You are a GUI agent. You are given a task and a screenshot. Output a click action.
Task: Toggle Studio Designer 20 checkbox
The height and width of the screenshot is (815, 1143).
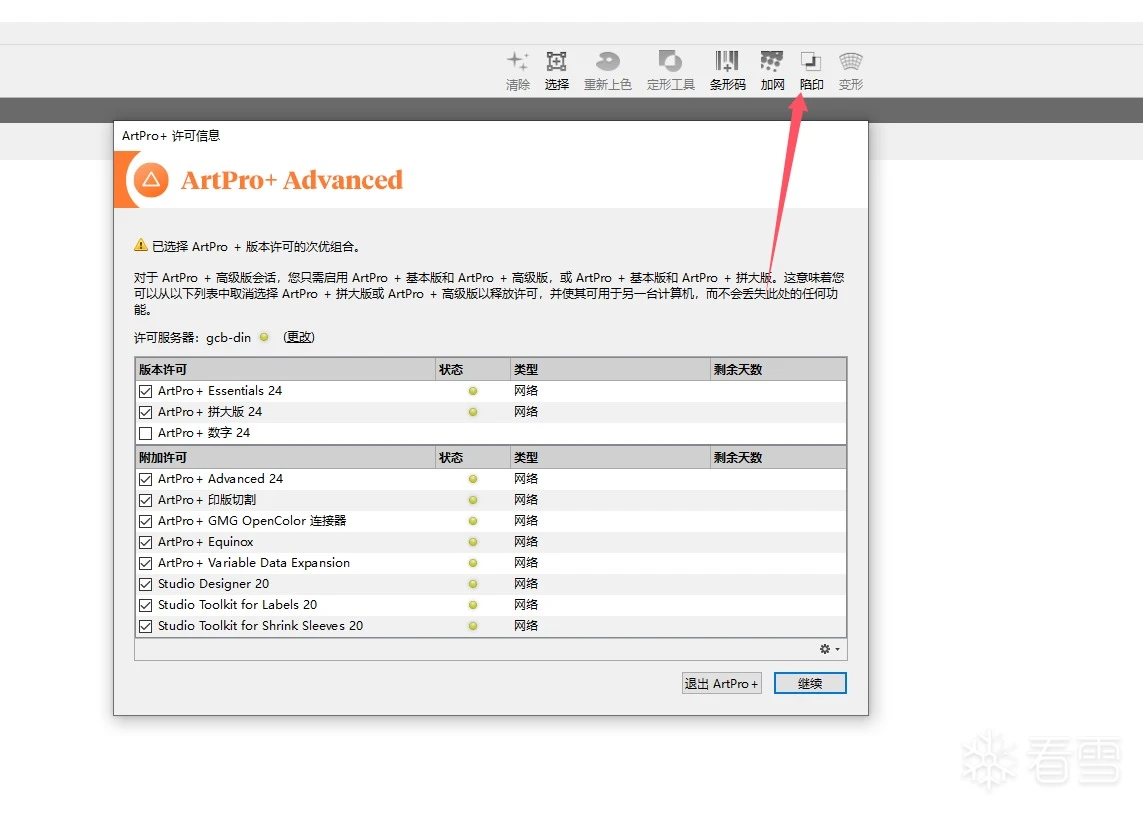146,585
